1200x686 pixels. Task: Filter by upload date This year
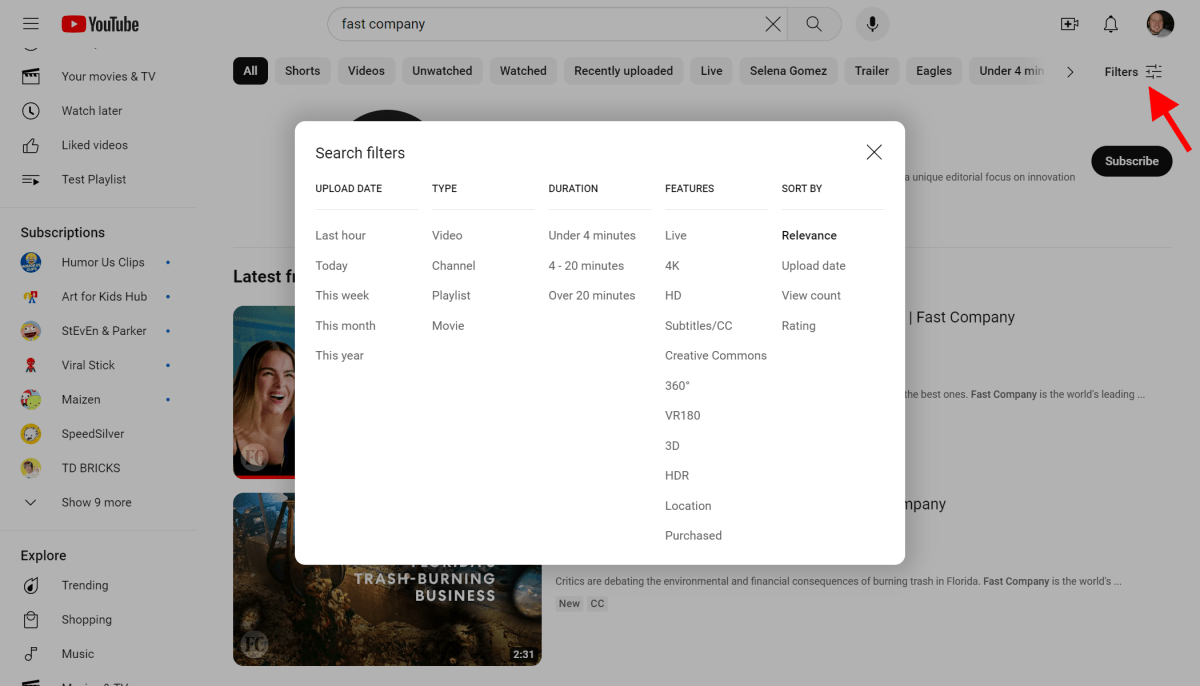[x=340, y=356]
